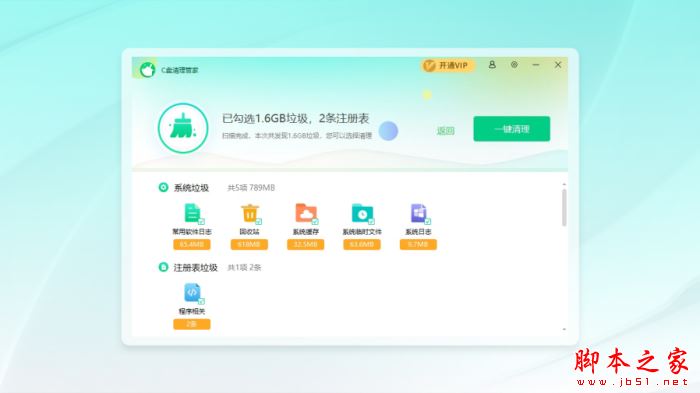Click the orange size badge under 常用软件日志

(x=192, y=244)
